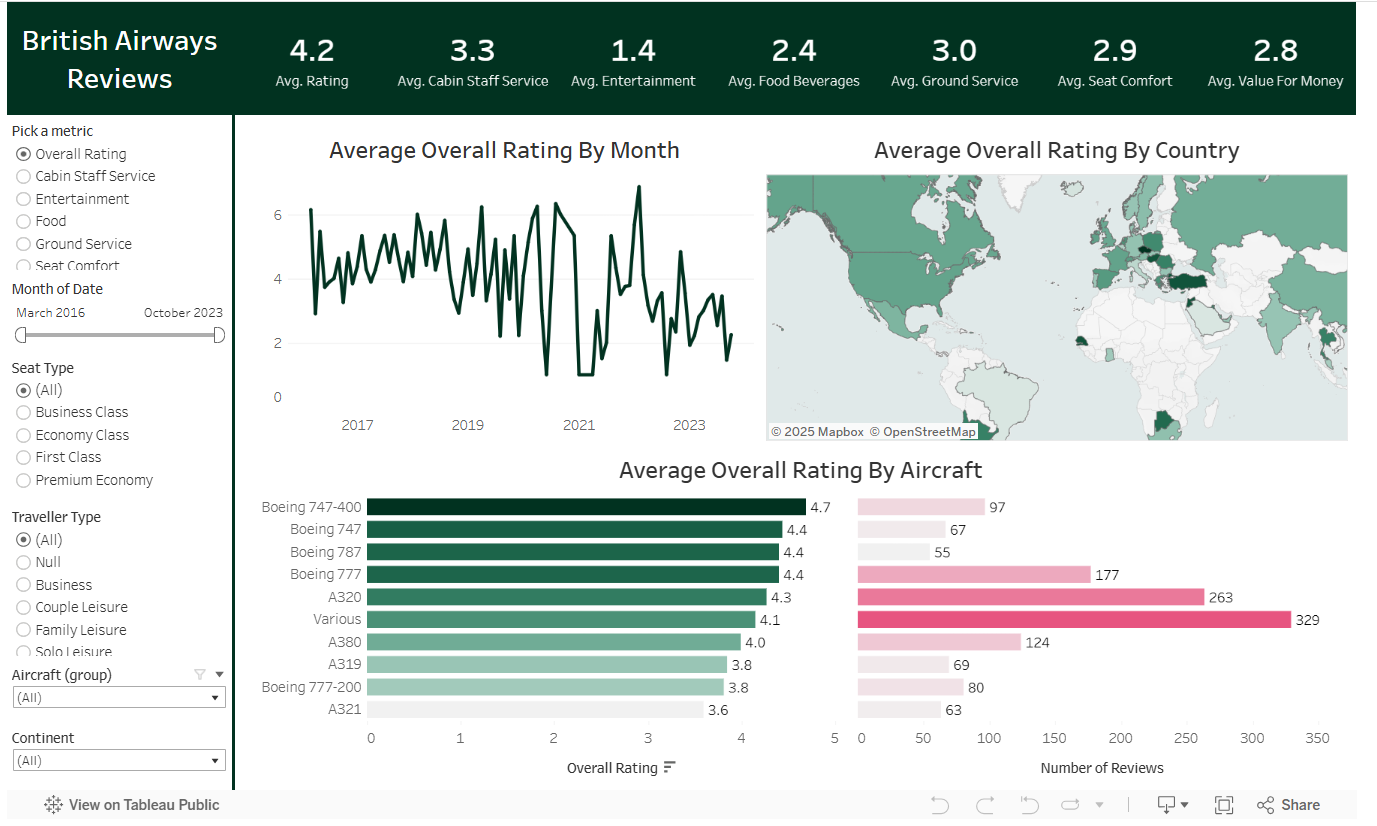Screen dimensions: 1377x826
Task: Open the caret menu beside Aircraft (group) title
Action: pos(220,675)
